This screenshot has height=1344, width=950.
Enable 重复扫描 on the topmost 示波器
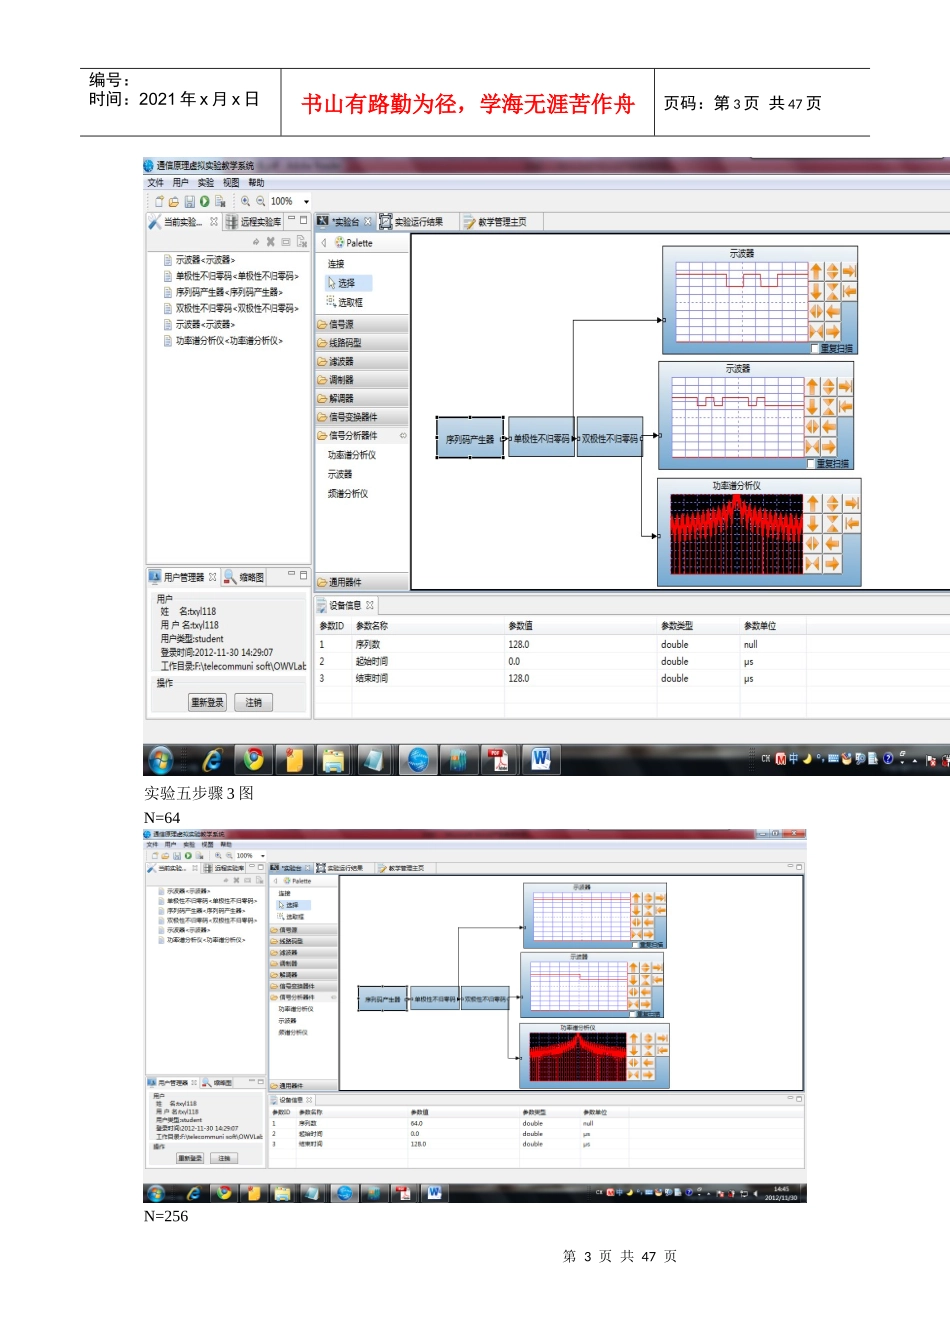coord(815,348)
